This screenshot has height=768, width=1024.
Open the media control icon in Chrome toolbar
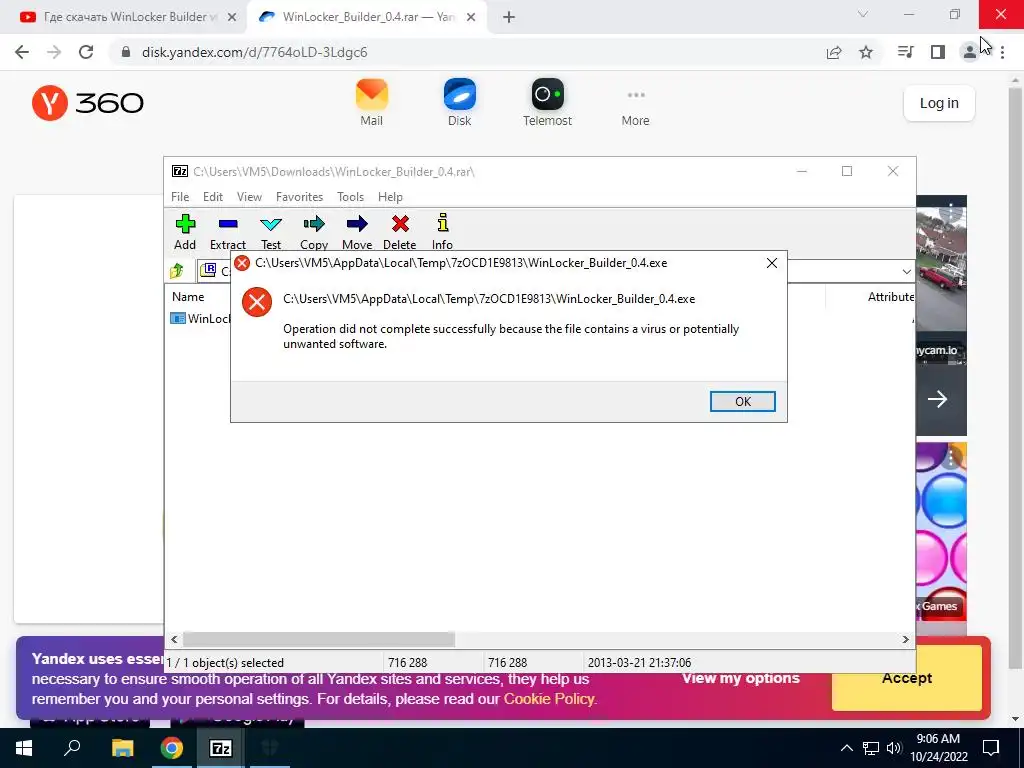905,52
